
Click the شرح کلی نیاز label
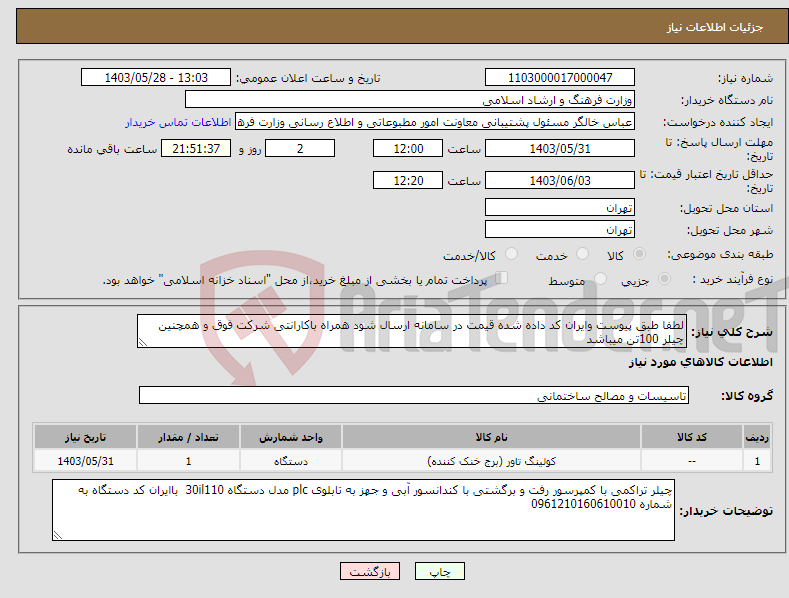coord(732,332)
